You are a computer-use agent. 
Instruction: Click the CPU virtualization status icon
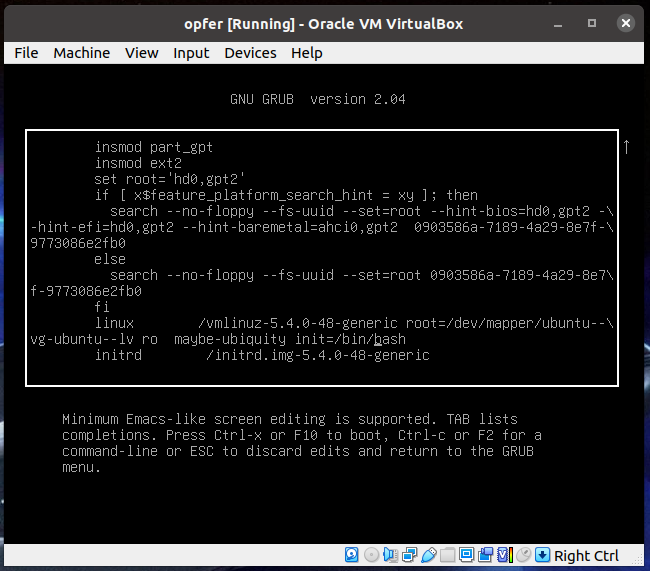point(504,555)
